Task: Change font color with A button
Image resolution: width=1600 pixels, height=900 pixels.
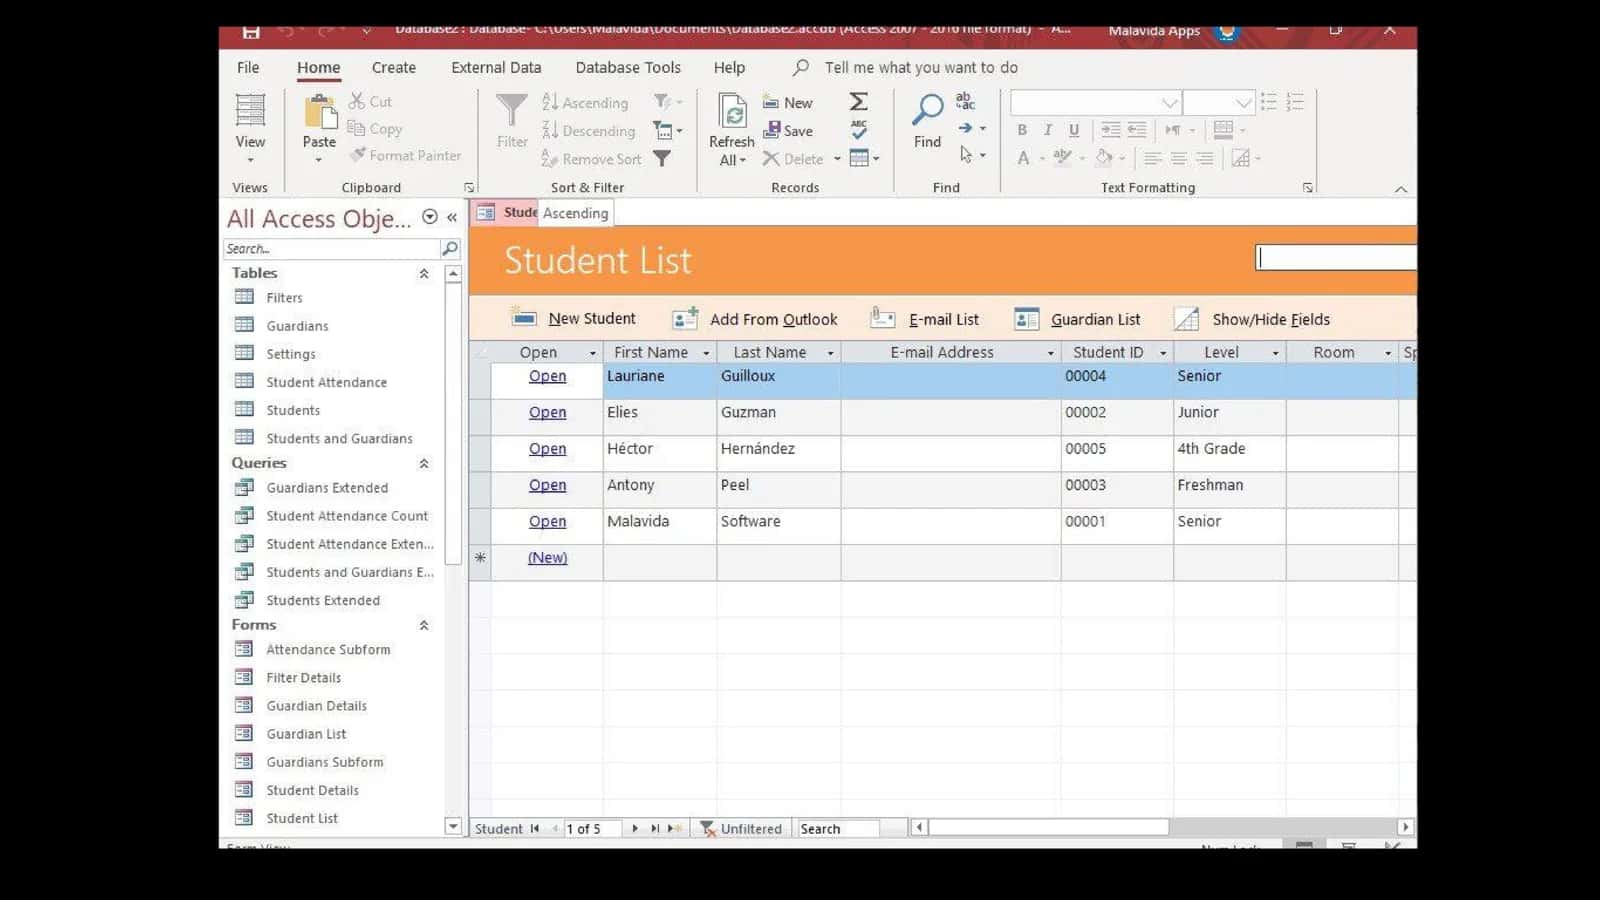Action: (1023, 158)
